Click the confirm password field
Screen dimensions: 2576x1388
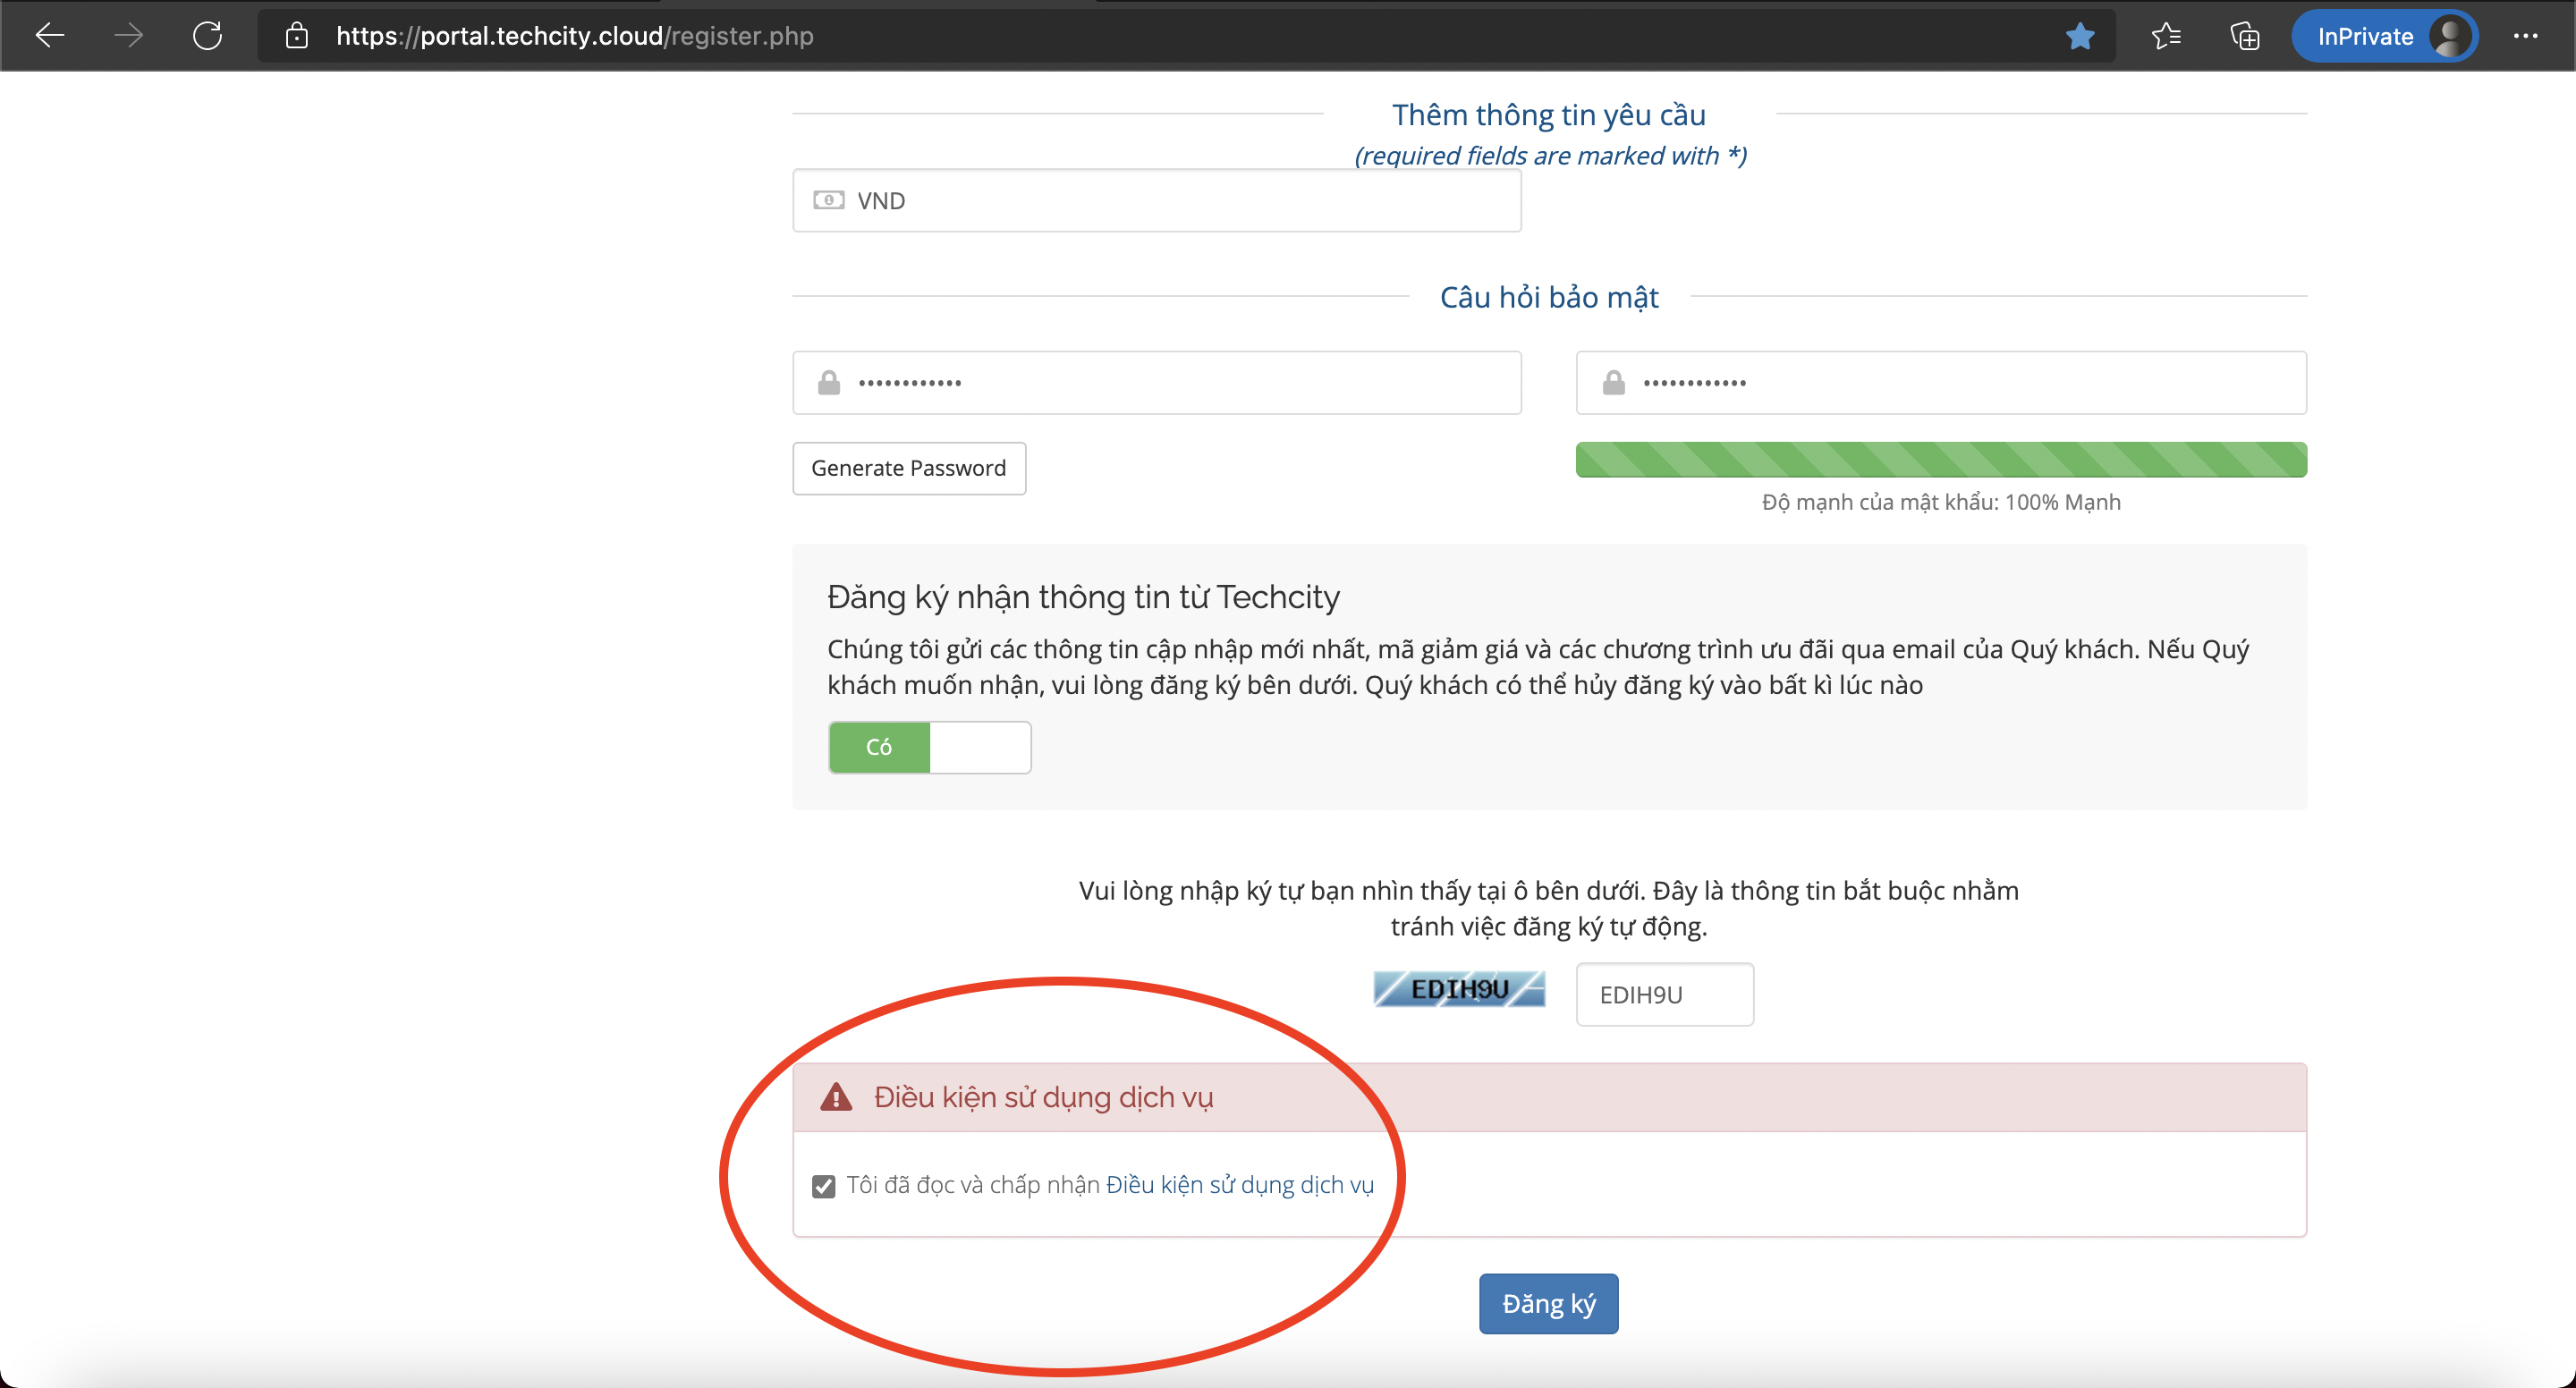click(x=1941, y=382)
